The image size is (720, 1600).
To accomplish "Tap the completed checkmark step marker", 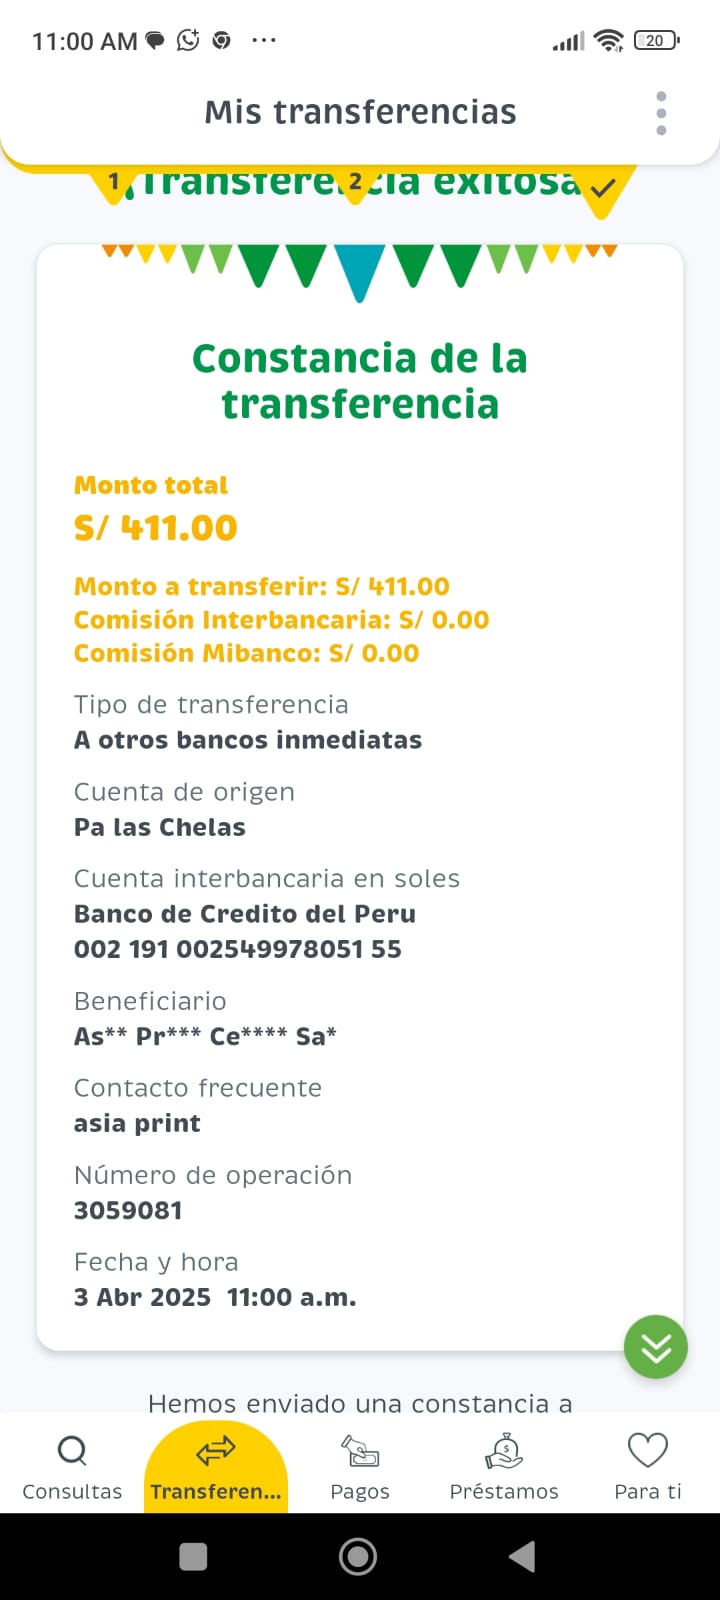I will 602,187.
